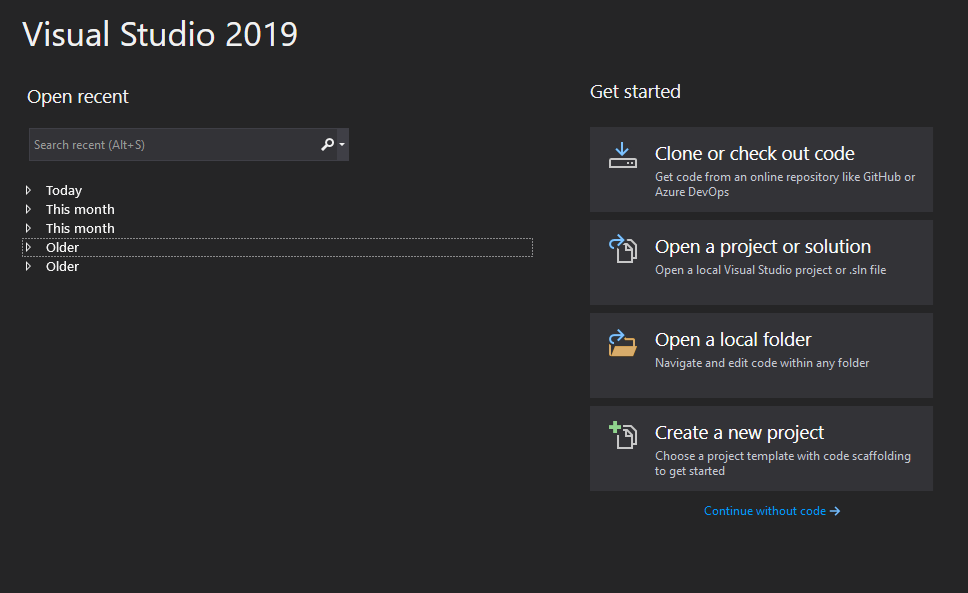Viewport: 968px width, 593px height.
Task: Expand the first This month group
Action: (29, 209)
